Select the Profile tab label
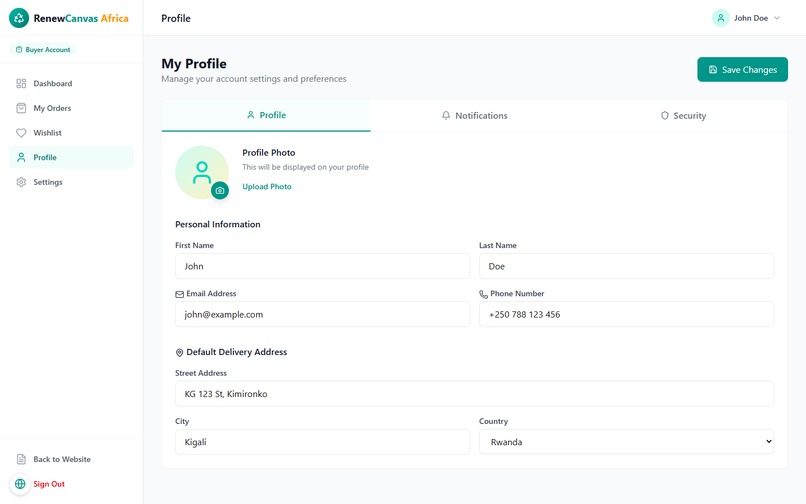The width and height of the screenshot is (806, 504). point(272,115)
